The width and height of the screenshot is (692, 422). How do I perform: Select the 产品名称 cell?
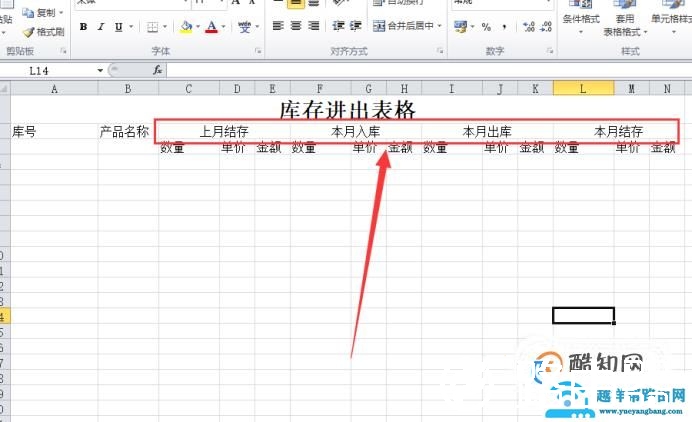pos(128,131)
